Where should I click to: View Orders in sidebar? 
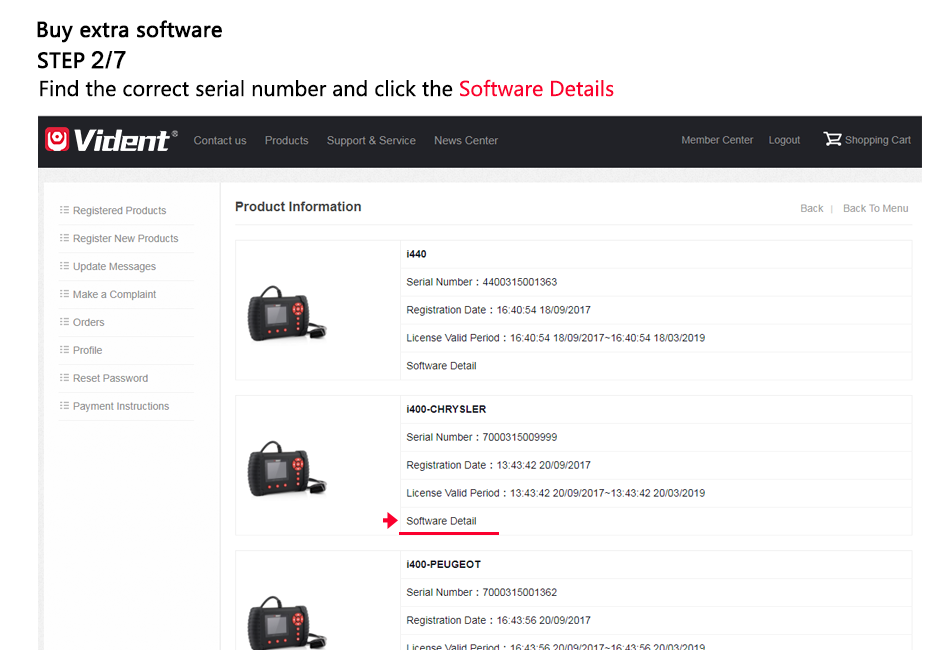click(88, 322)
